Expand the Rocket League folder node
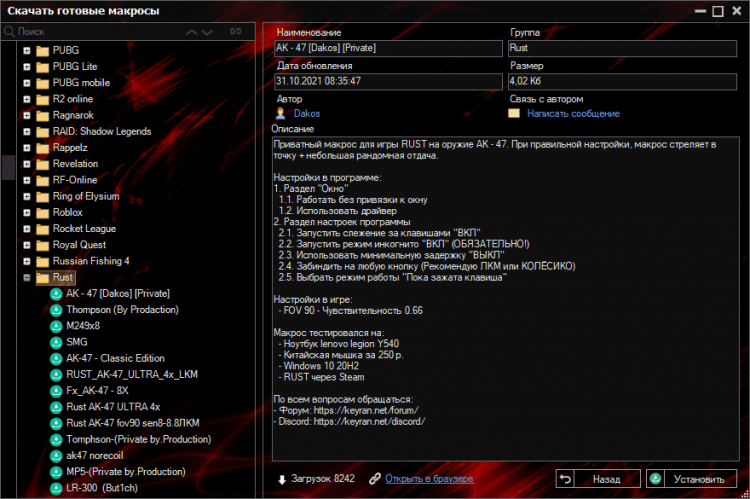750x499 pixels. 26,229
